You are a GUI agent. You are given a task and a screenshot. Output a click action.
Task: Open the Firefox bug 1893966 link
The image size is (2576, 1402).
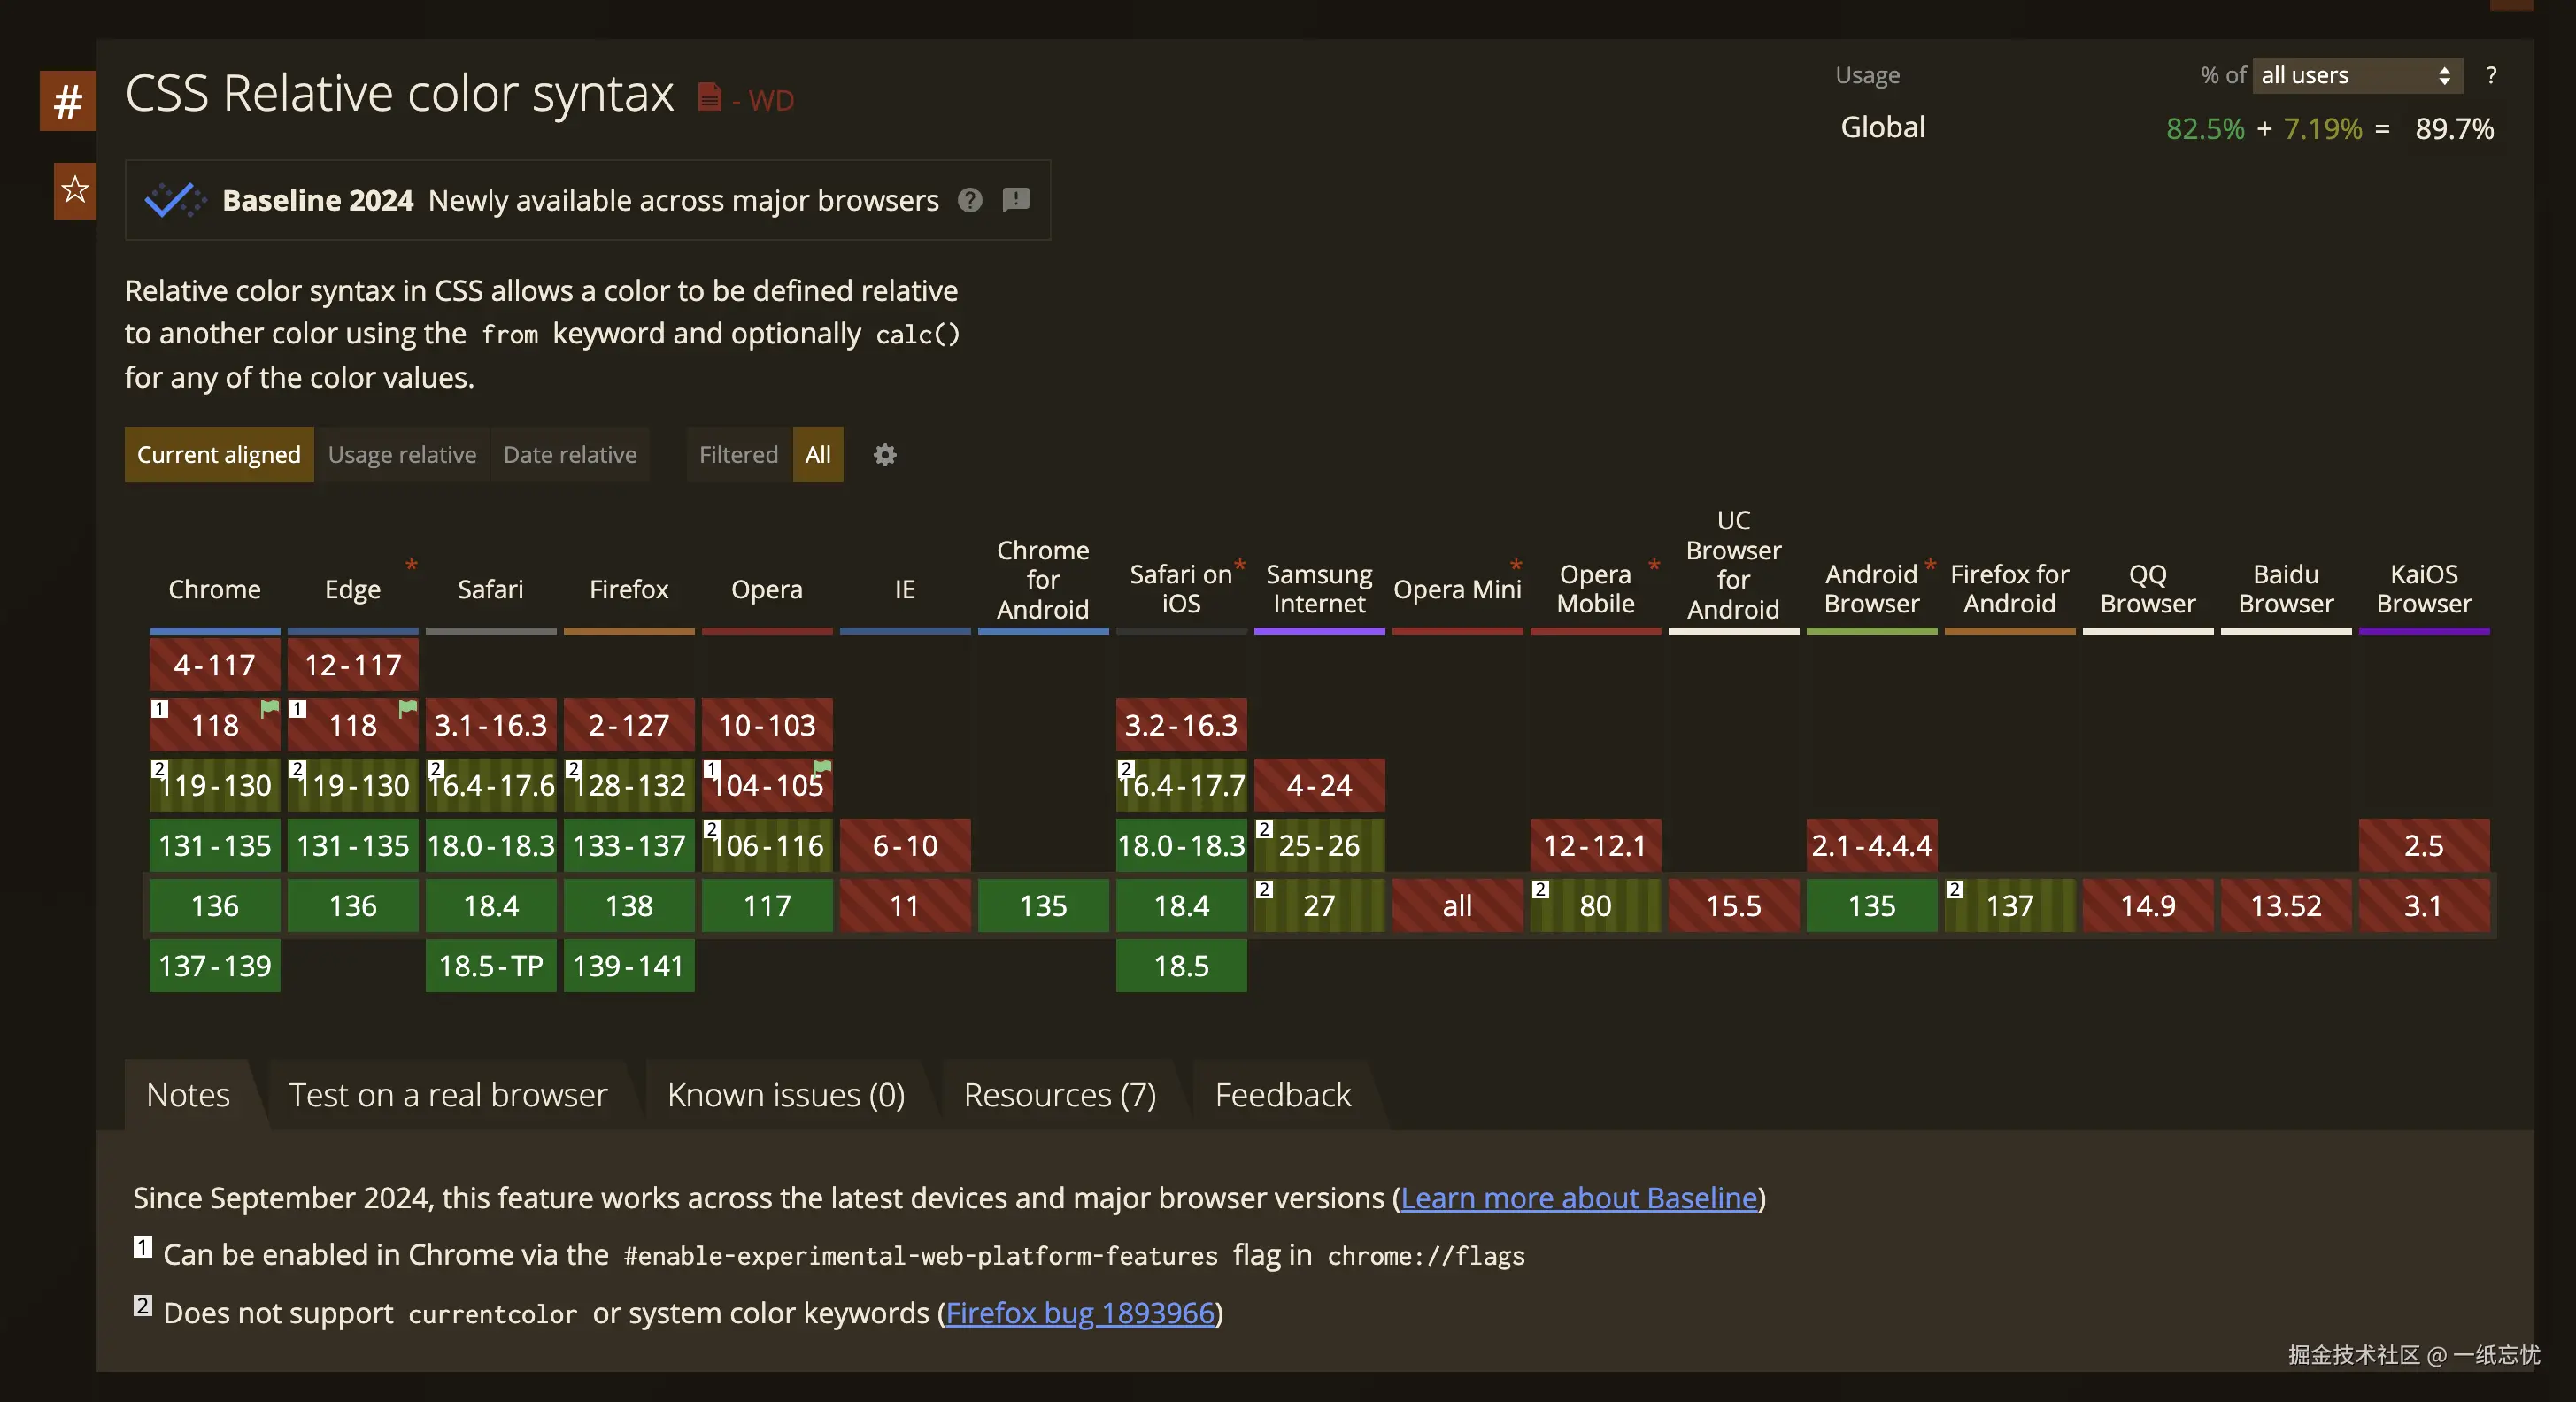pyautogui.click(x=1080, y=1313)
